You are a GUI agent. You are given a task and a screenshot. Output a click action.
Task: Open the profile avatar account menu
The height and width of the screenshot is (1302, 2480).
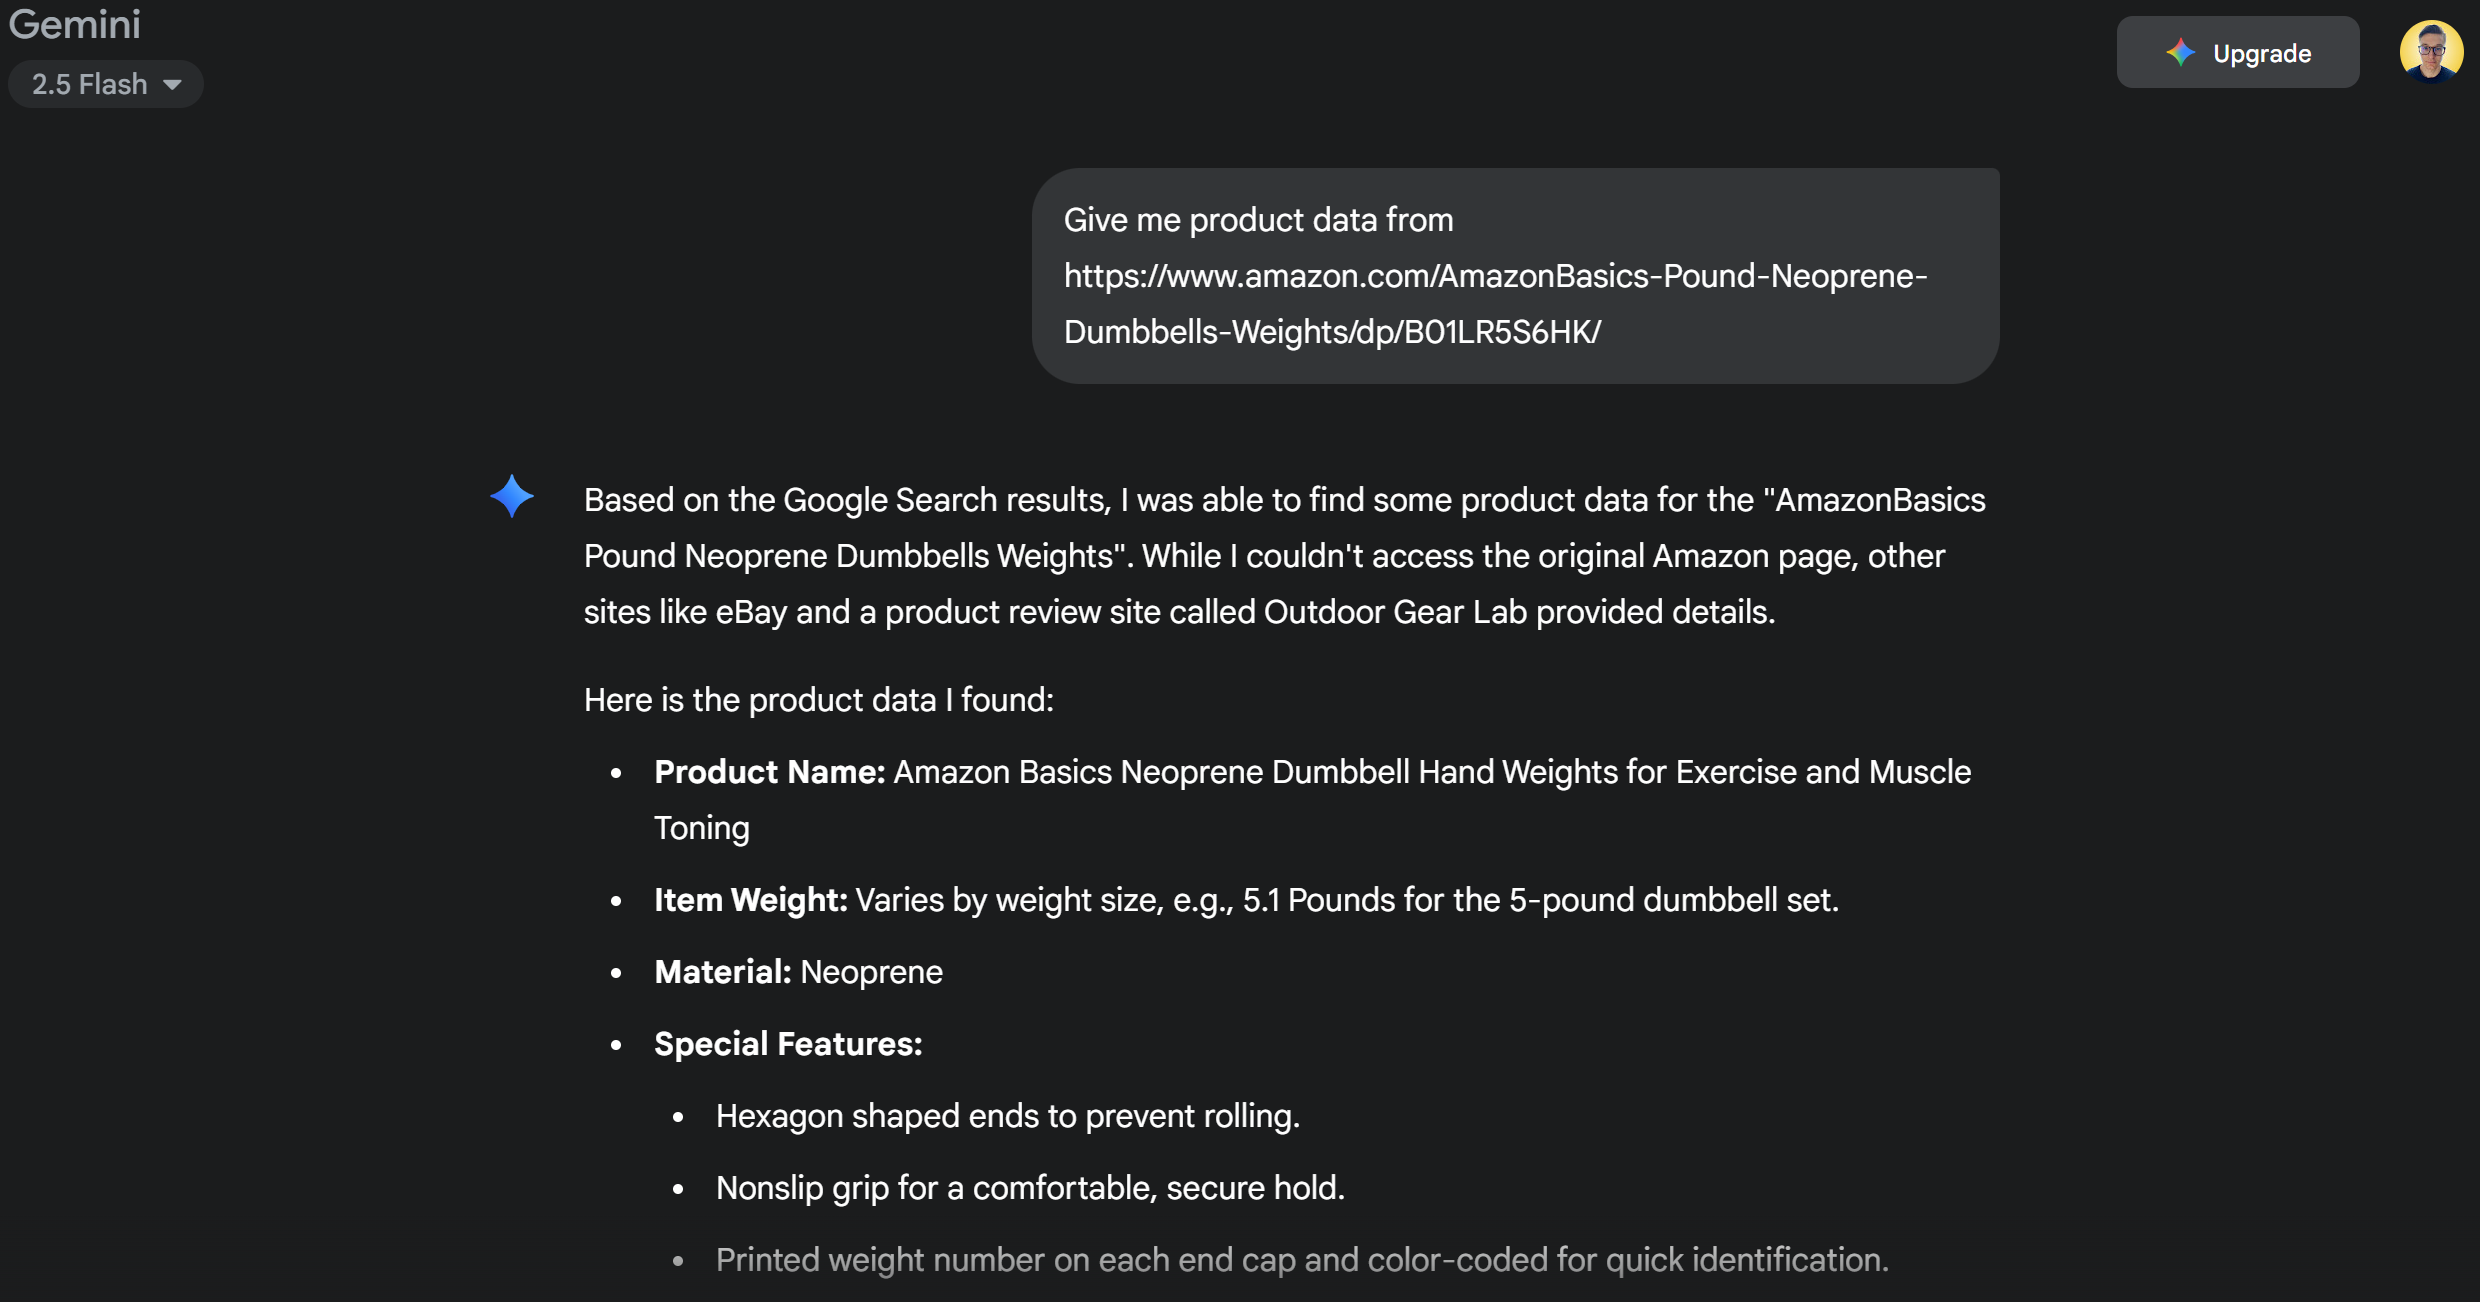click(x=2431, y=51)
